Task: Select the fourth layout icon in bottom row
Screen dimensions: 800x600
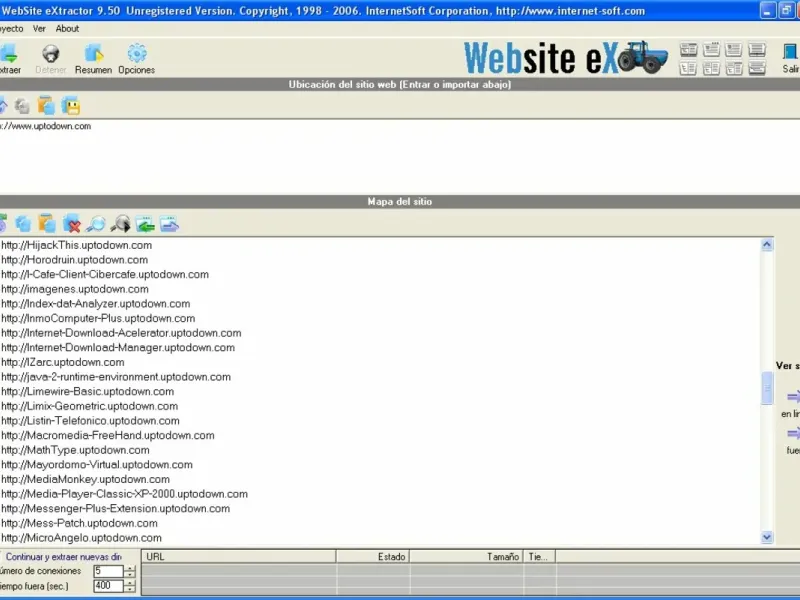Action: tap(757, 68)
